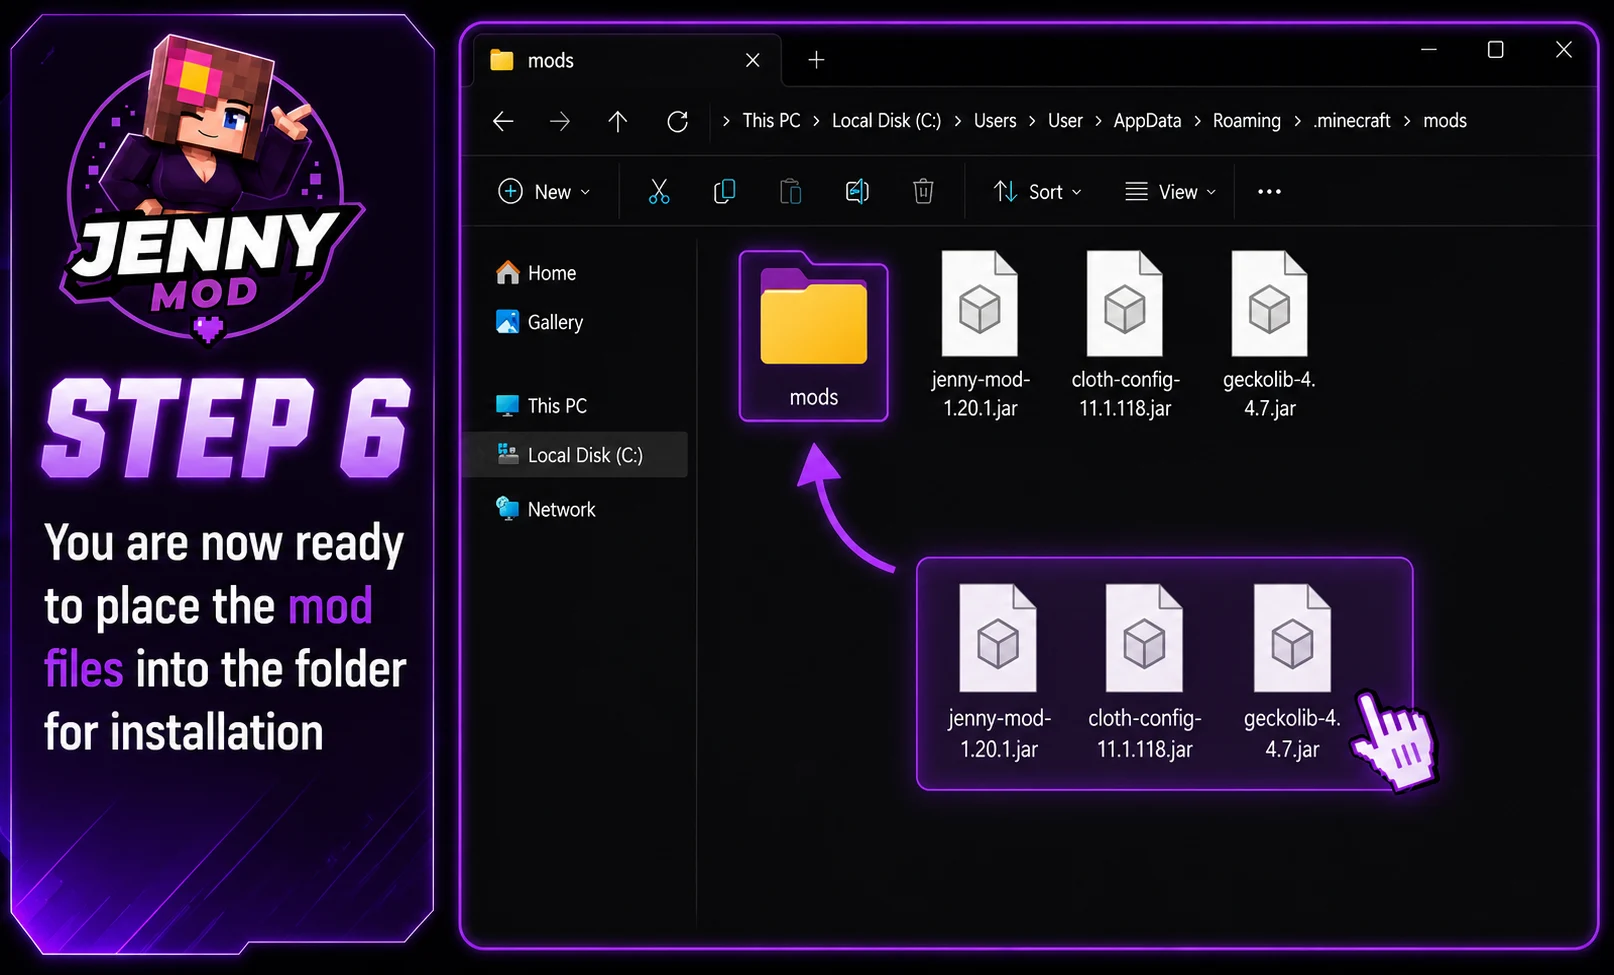Expand the chevron between User and AppData

[1098, 121]
